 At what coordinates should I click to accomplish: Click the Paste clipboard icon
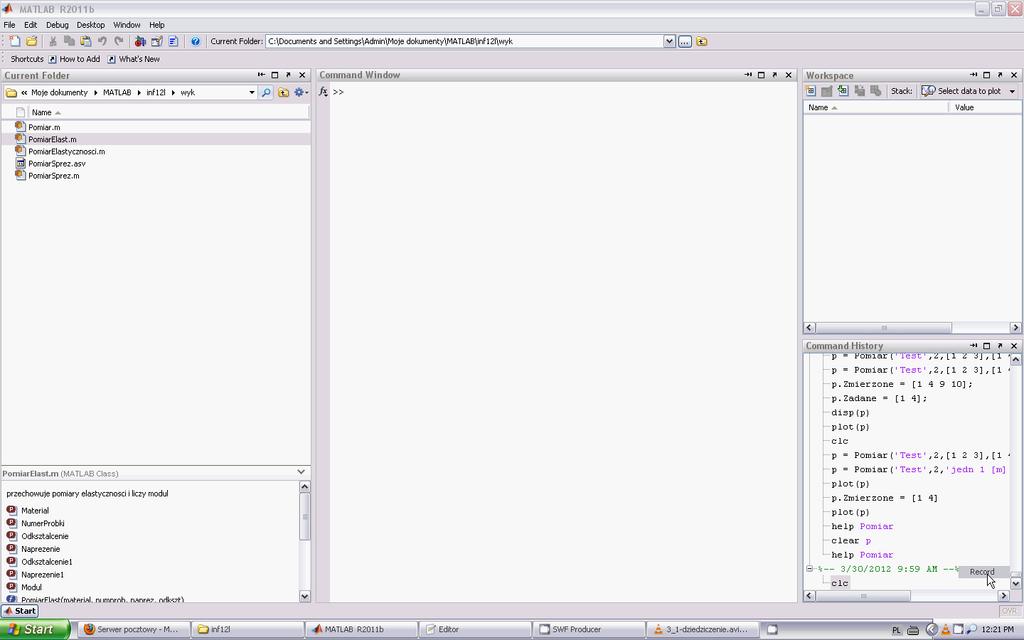pyautogui.click(x=86, y=41)
